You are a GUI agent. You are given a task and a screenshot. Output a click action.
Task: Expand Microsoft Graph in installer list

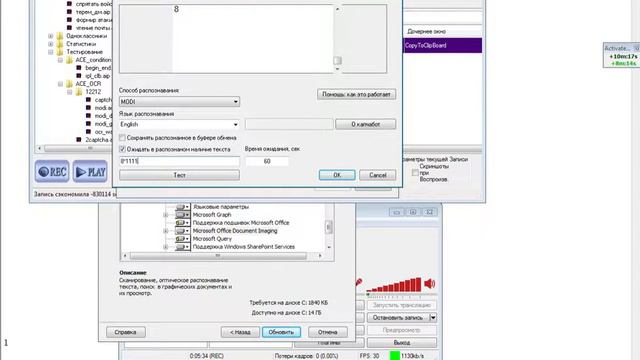point(166,215)
